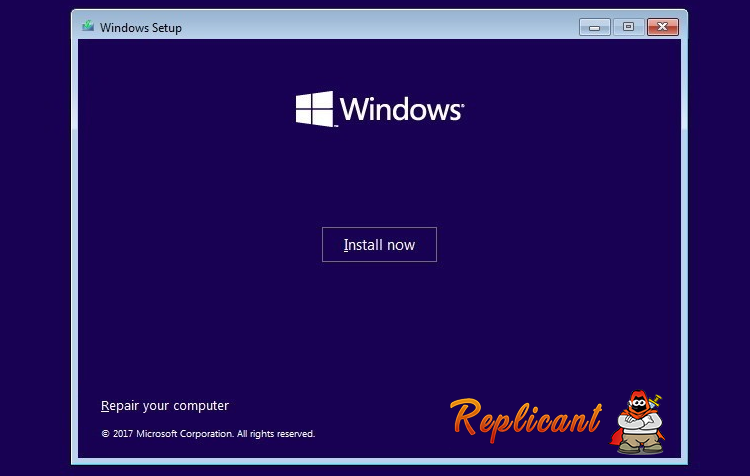Image resolution: width=750 pixels, height=476 pixels.
Task: Click the Install now button
Action: pos(379,244)
